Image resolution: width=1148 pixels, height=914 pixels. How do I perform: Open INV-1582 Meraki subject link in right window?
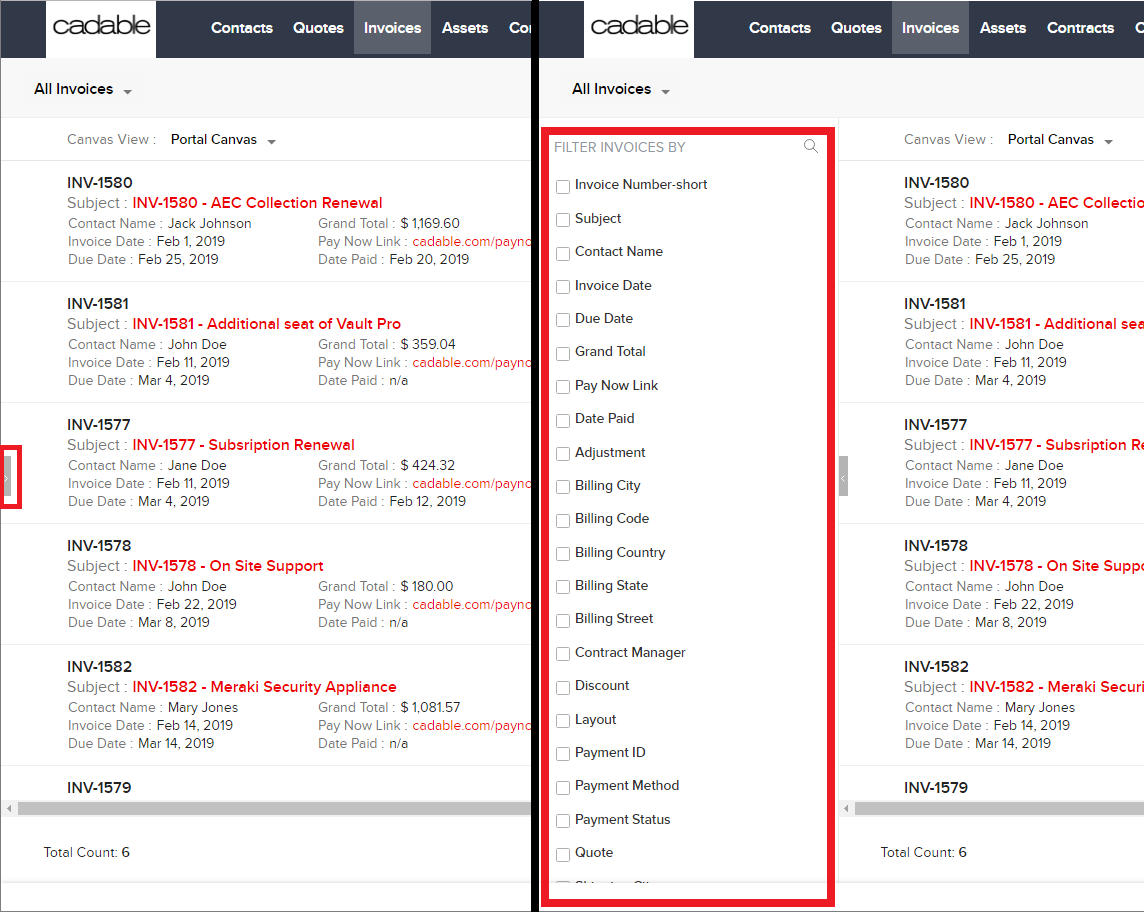click(1056, 686)
